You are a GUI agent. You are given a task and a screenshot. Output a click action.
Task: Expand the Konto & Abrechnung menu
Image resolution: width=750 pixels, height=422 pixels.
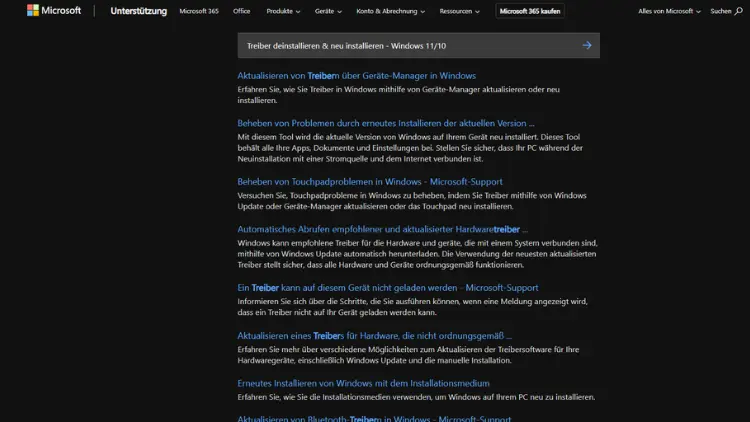coord(390,11)
